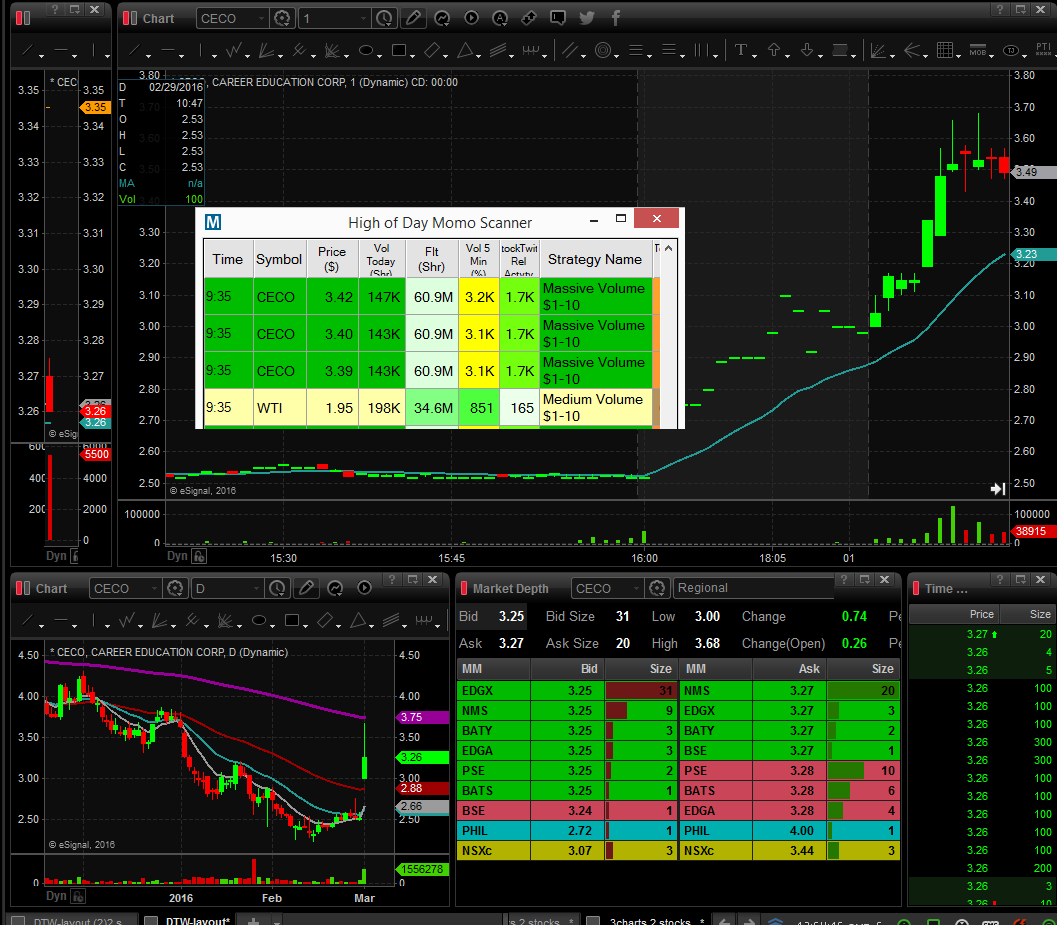Open interval clock menu in main chart
Screen dimensions: 1057x925
click(384, 18)
